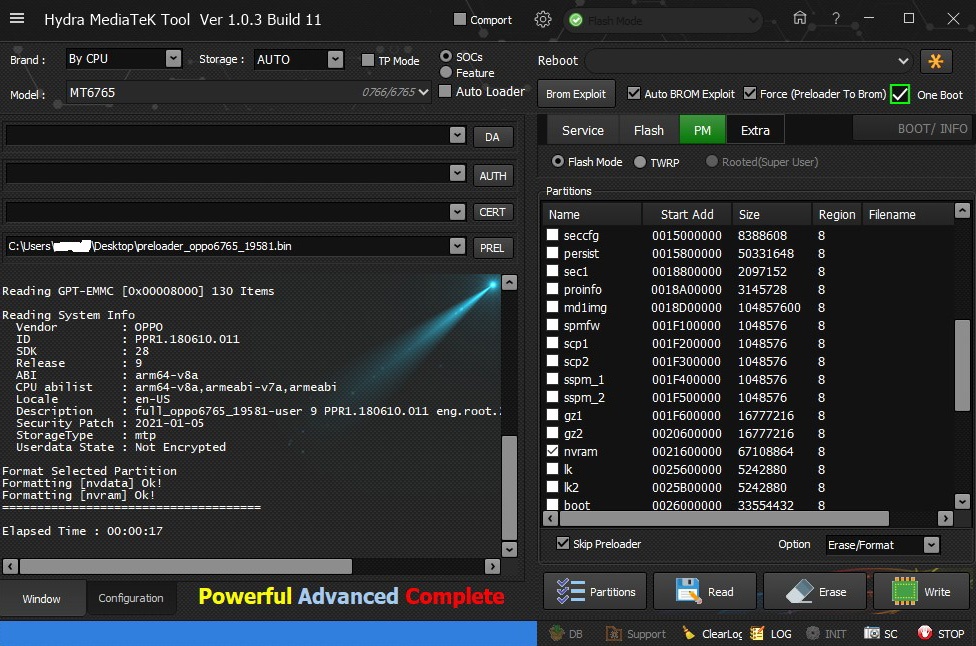Screen dimensions: 976x646
Task: Click the partitions table vertical scrollbar
Action: (x=962, y=365)
